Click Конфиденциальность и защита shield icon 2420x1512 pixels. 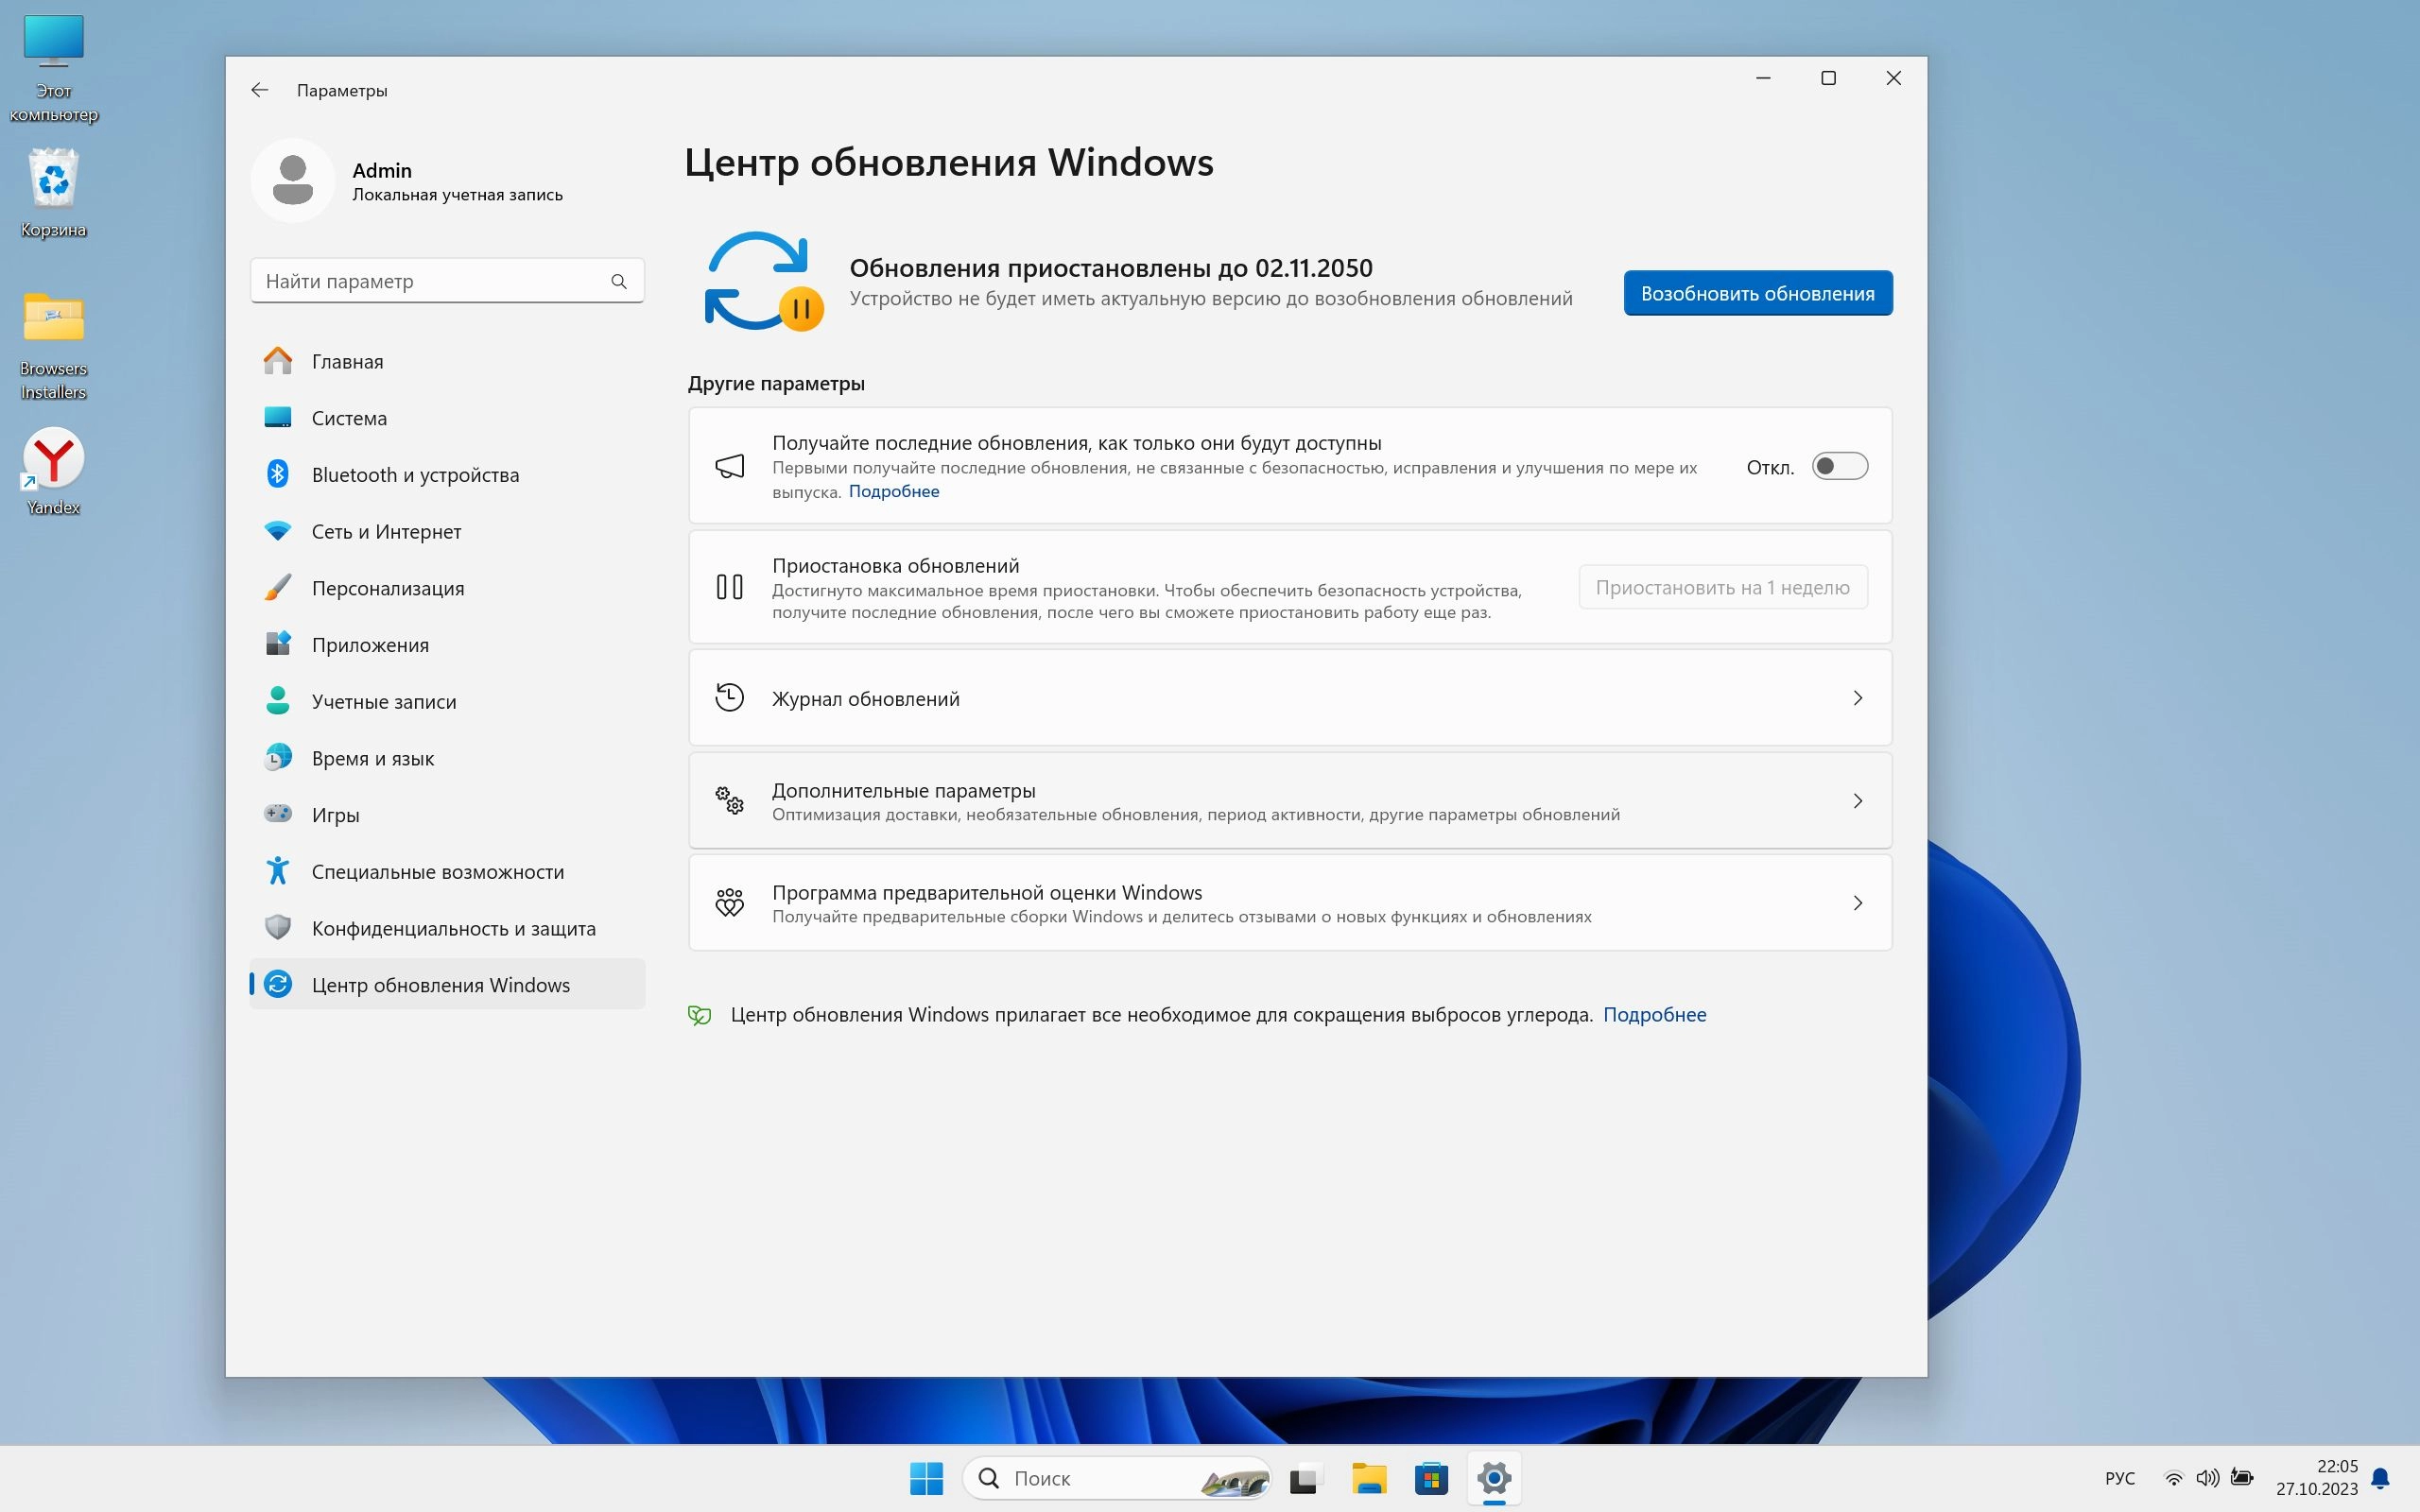click(278, 928)
